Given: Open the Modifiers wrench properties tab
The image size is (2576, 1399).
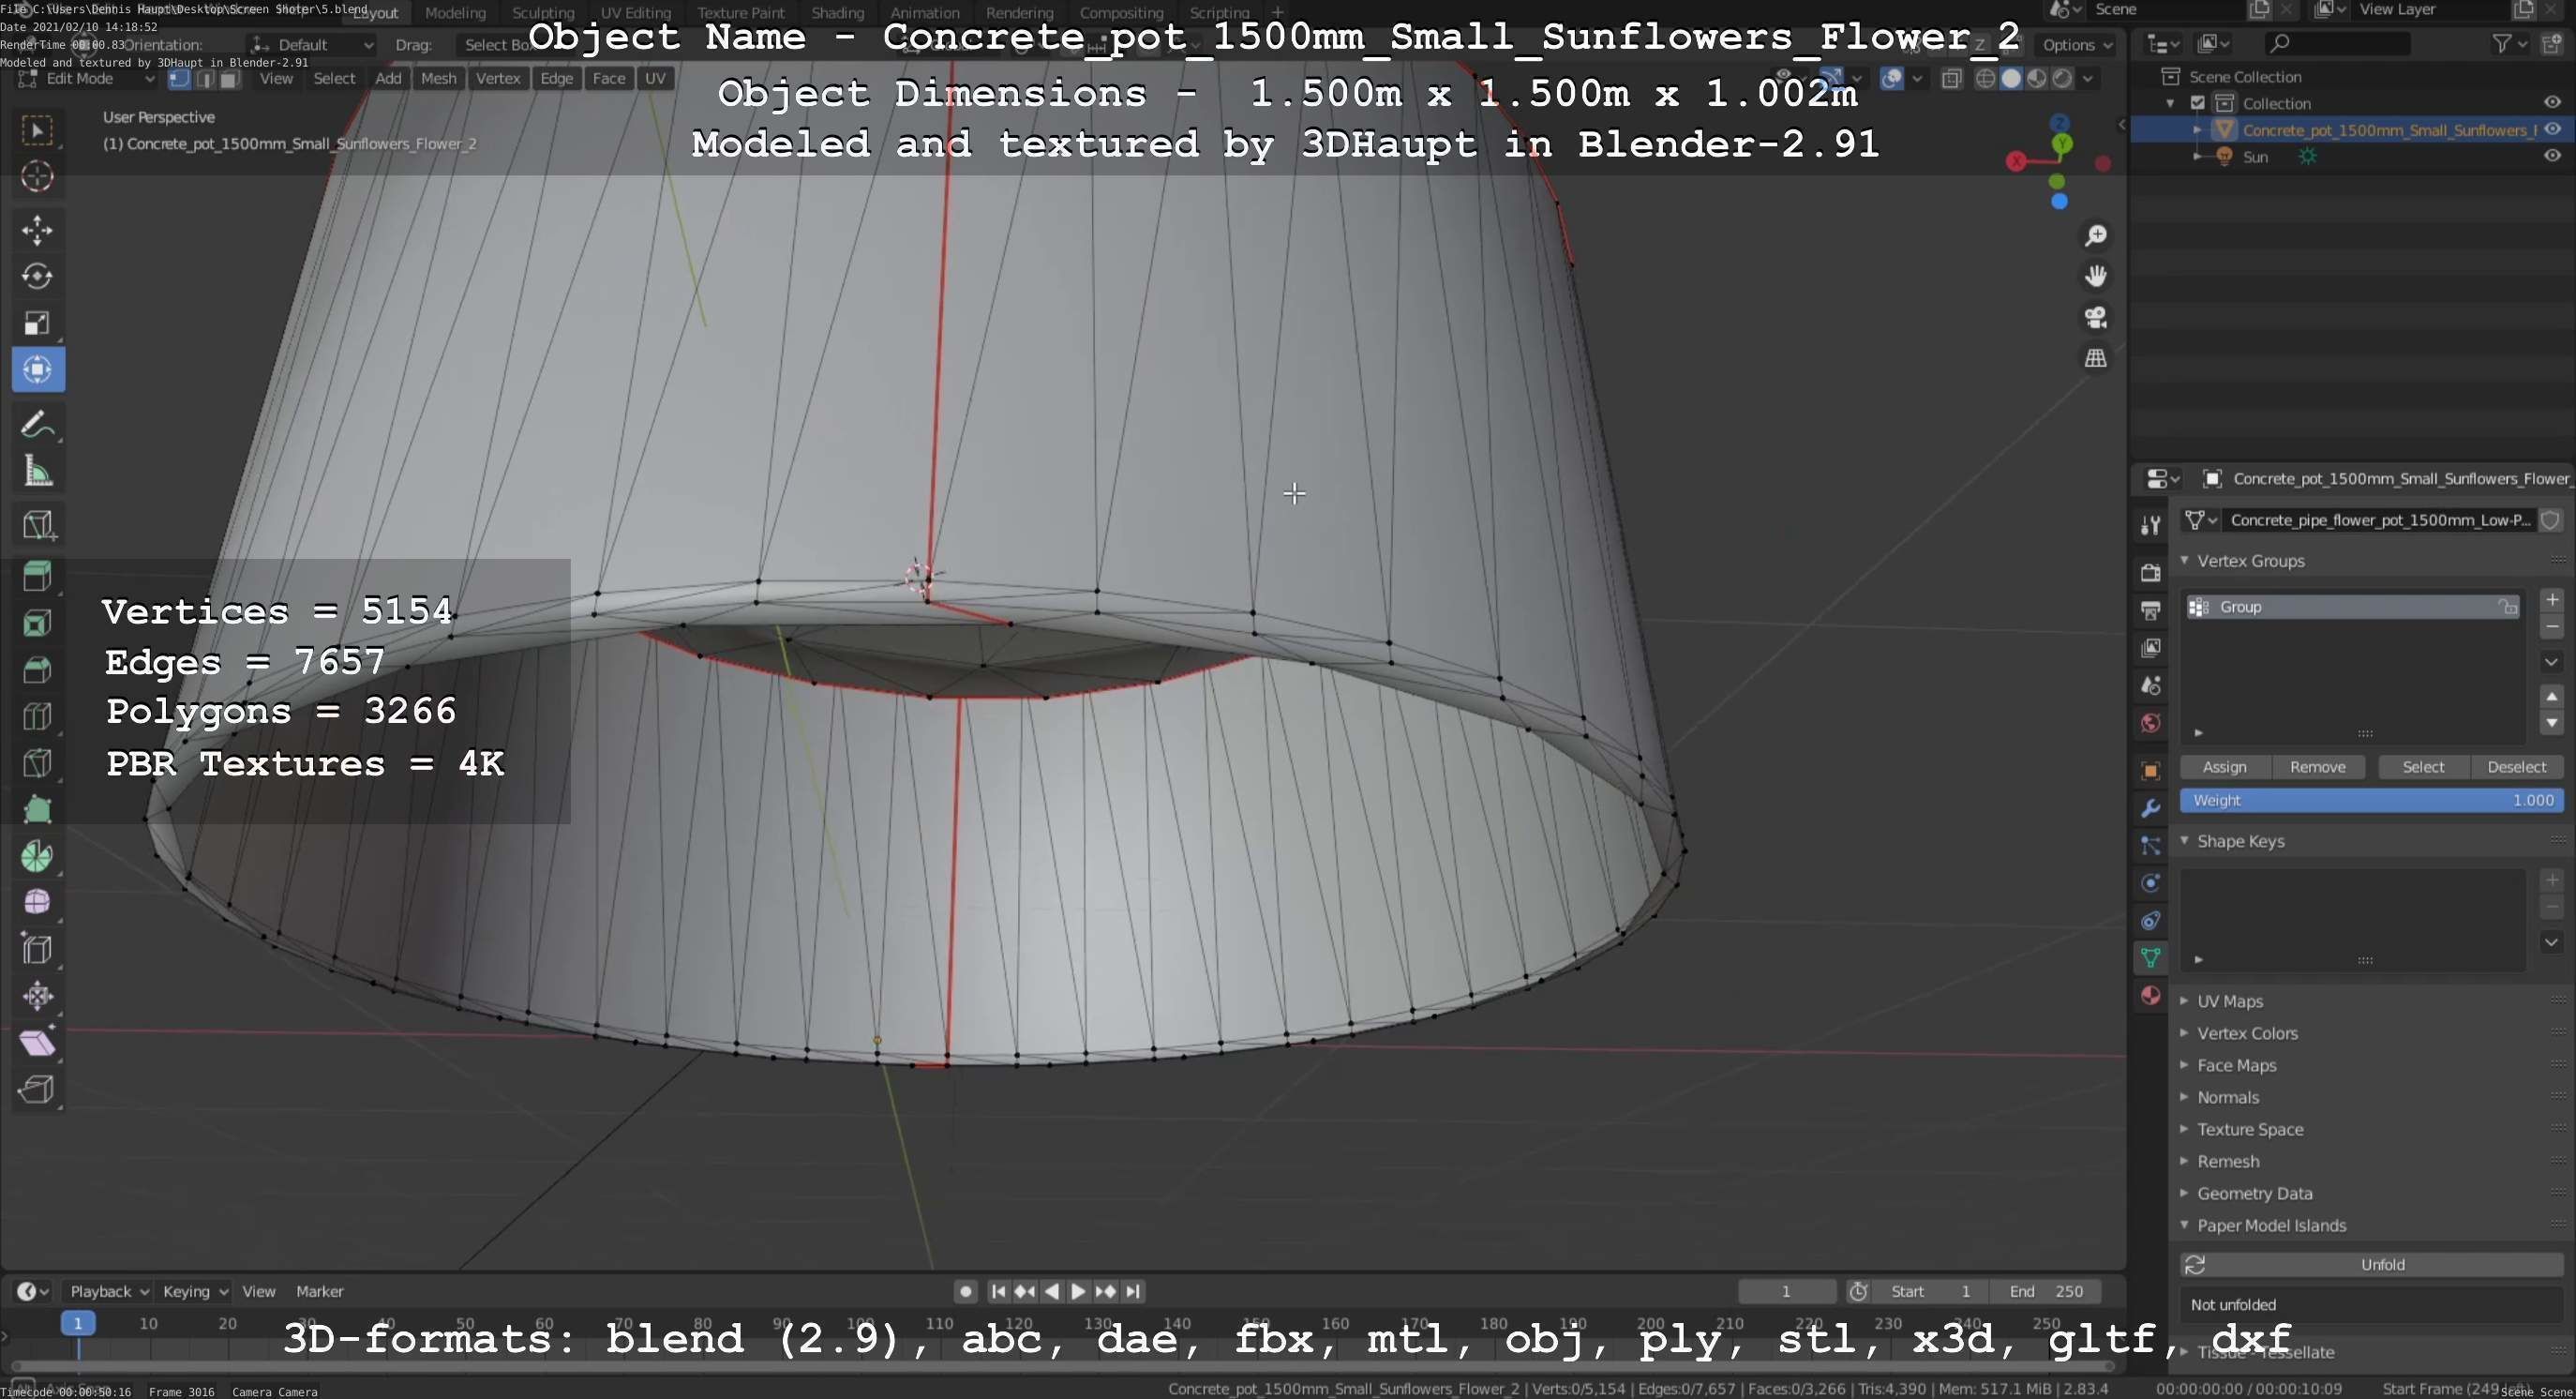Looking at the screenshot, I should tap(2150, 808).
